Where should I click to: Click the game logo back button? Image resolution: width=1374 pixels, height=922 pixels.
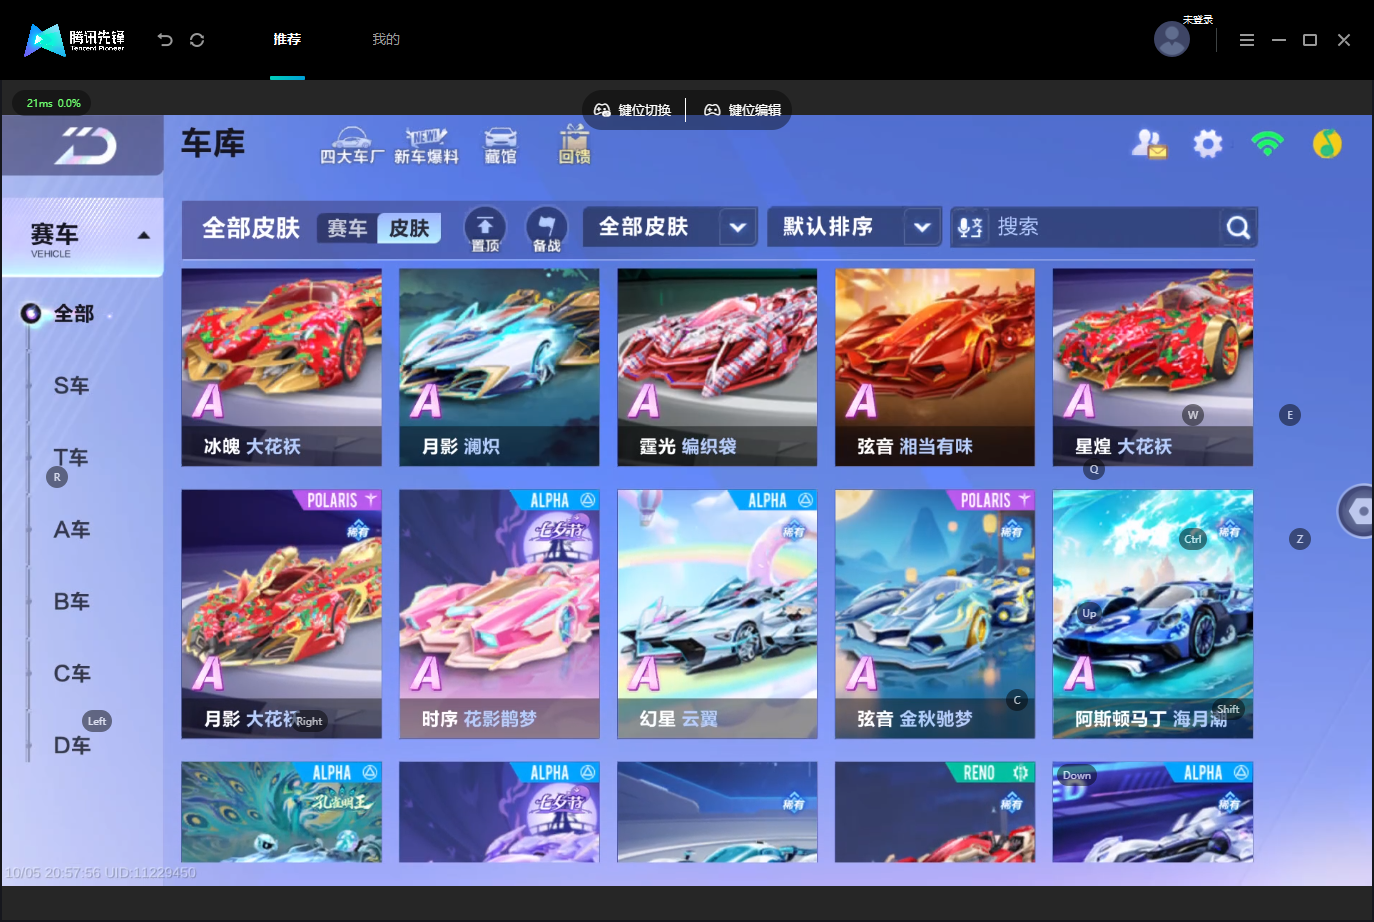(85, 146)
